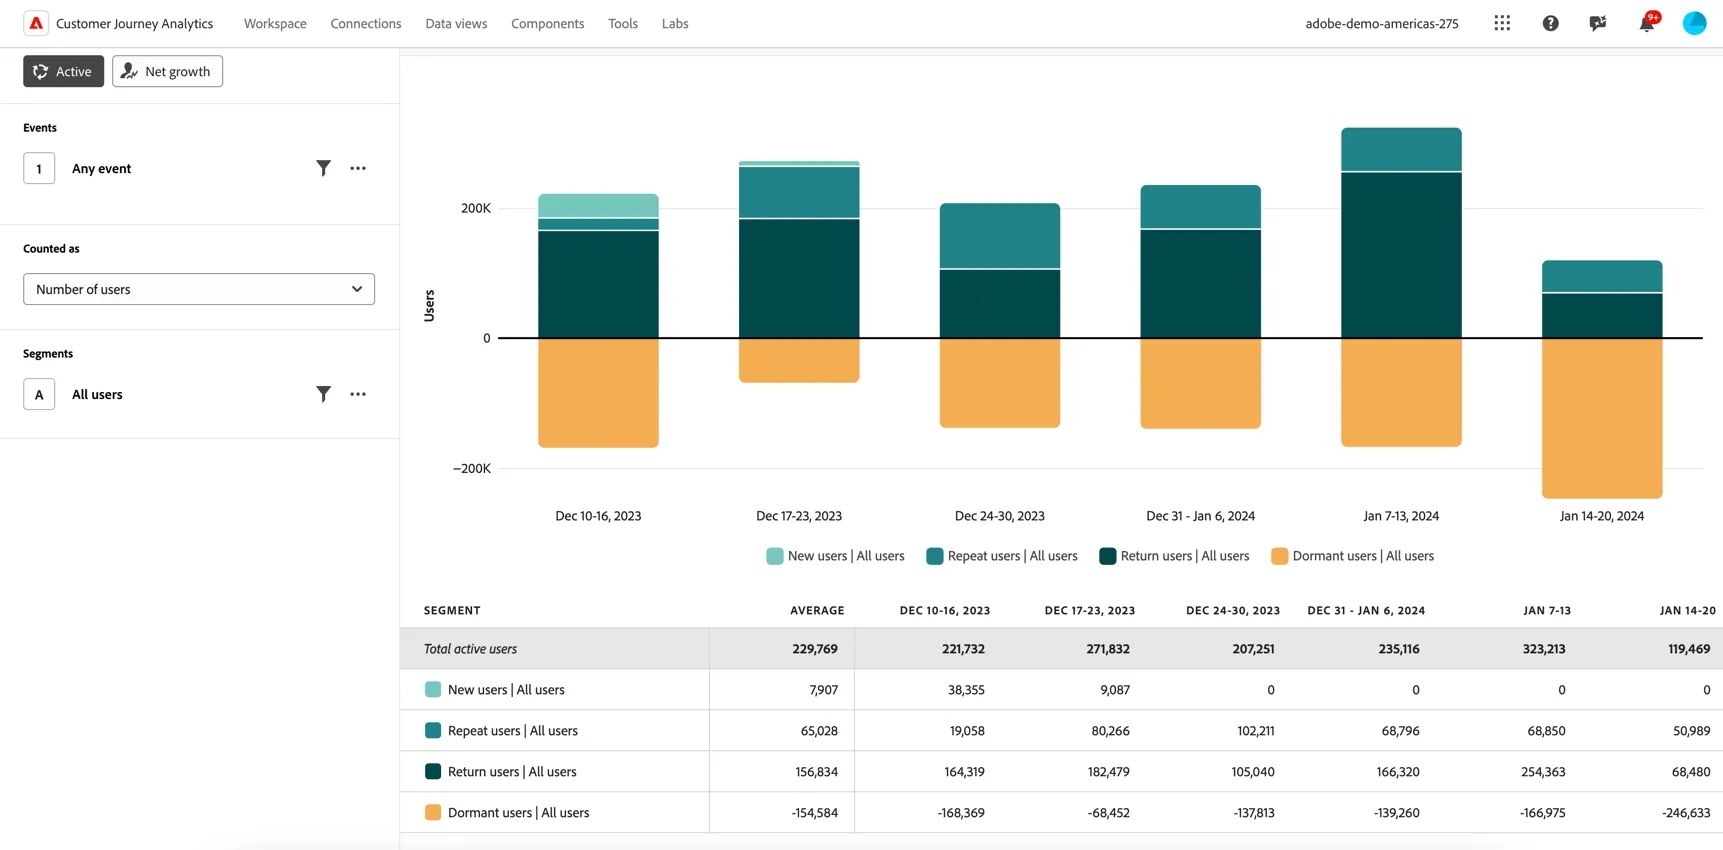
Task: Click the AVERAGE column header
Action: (817, 610)
